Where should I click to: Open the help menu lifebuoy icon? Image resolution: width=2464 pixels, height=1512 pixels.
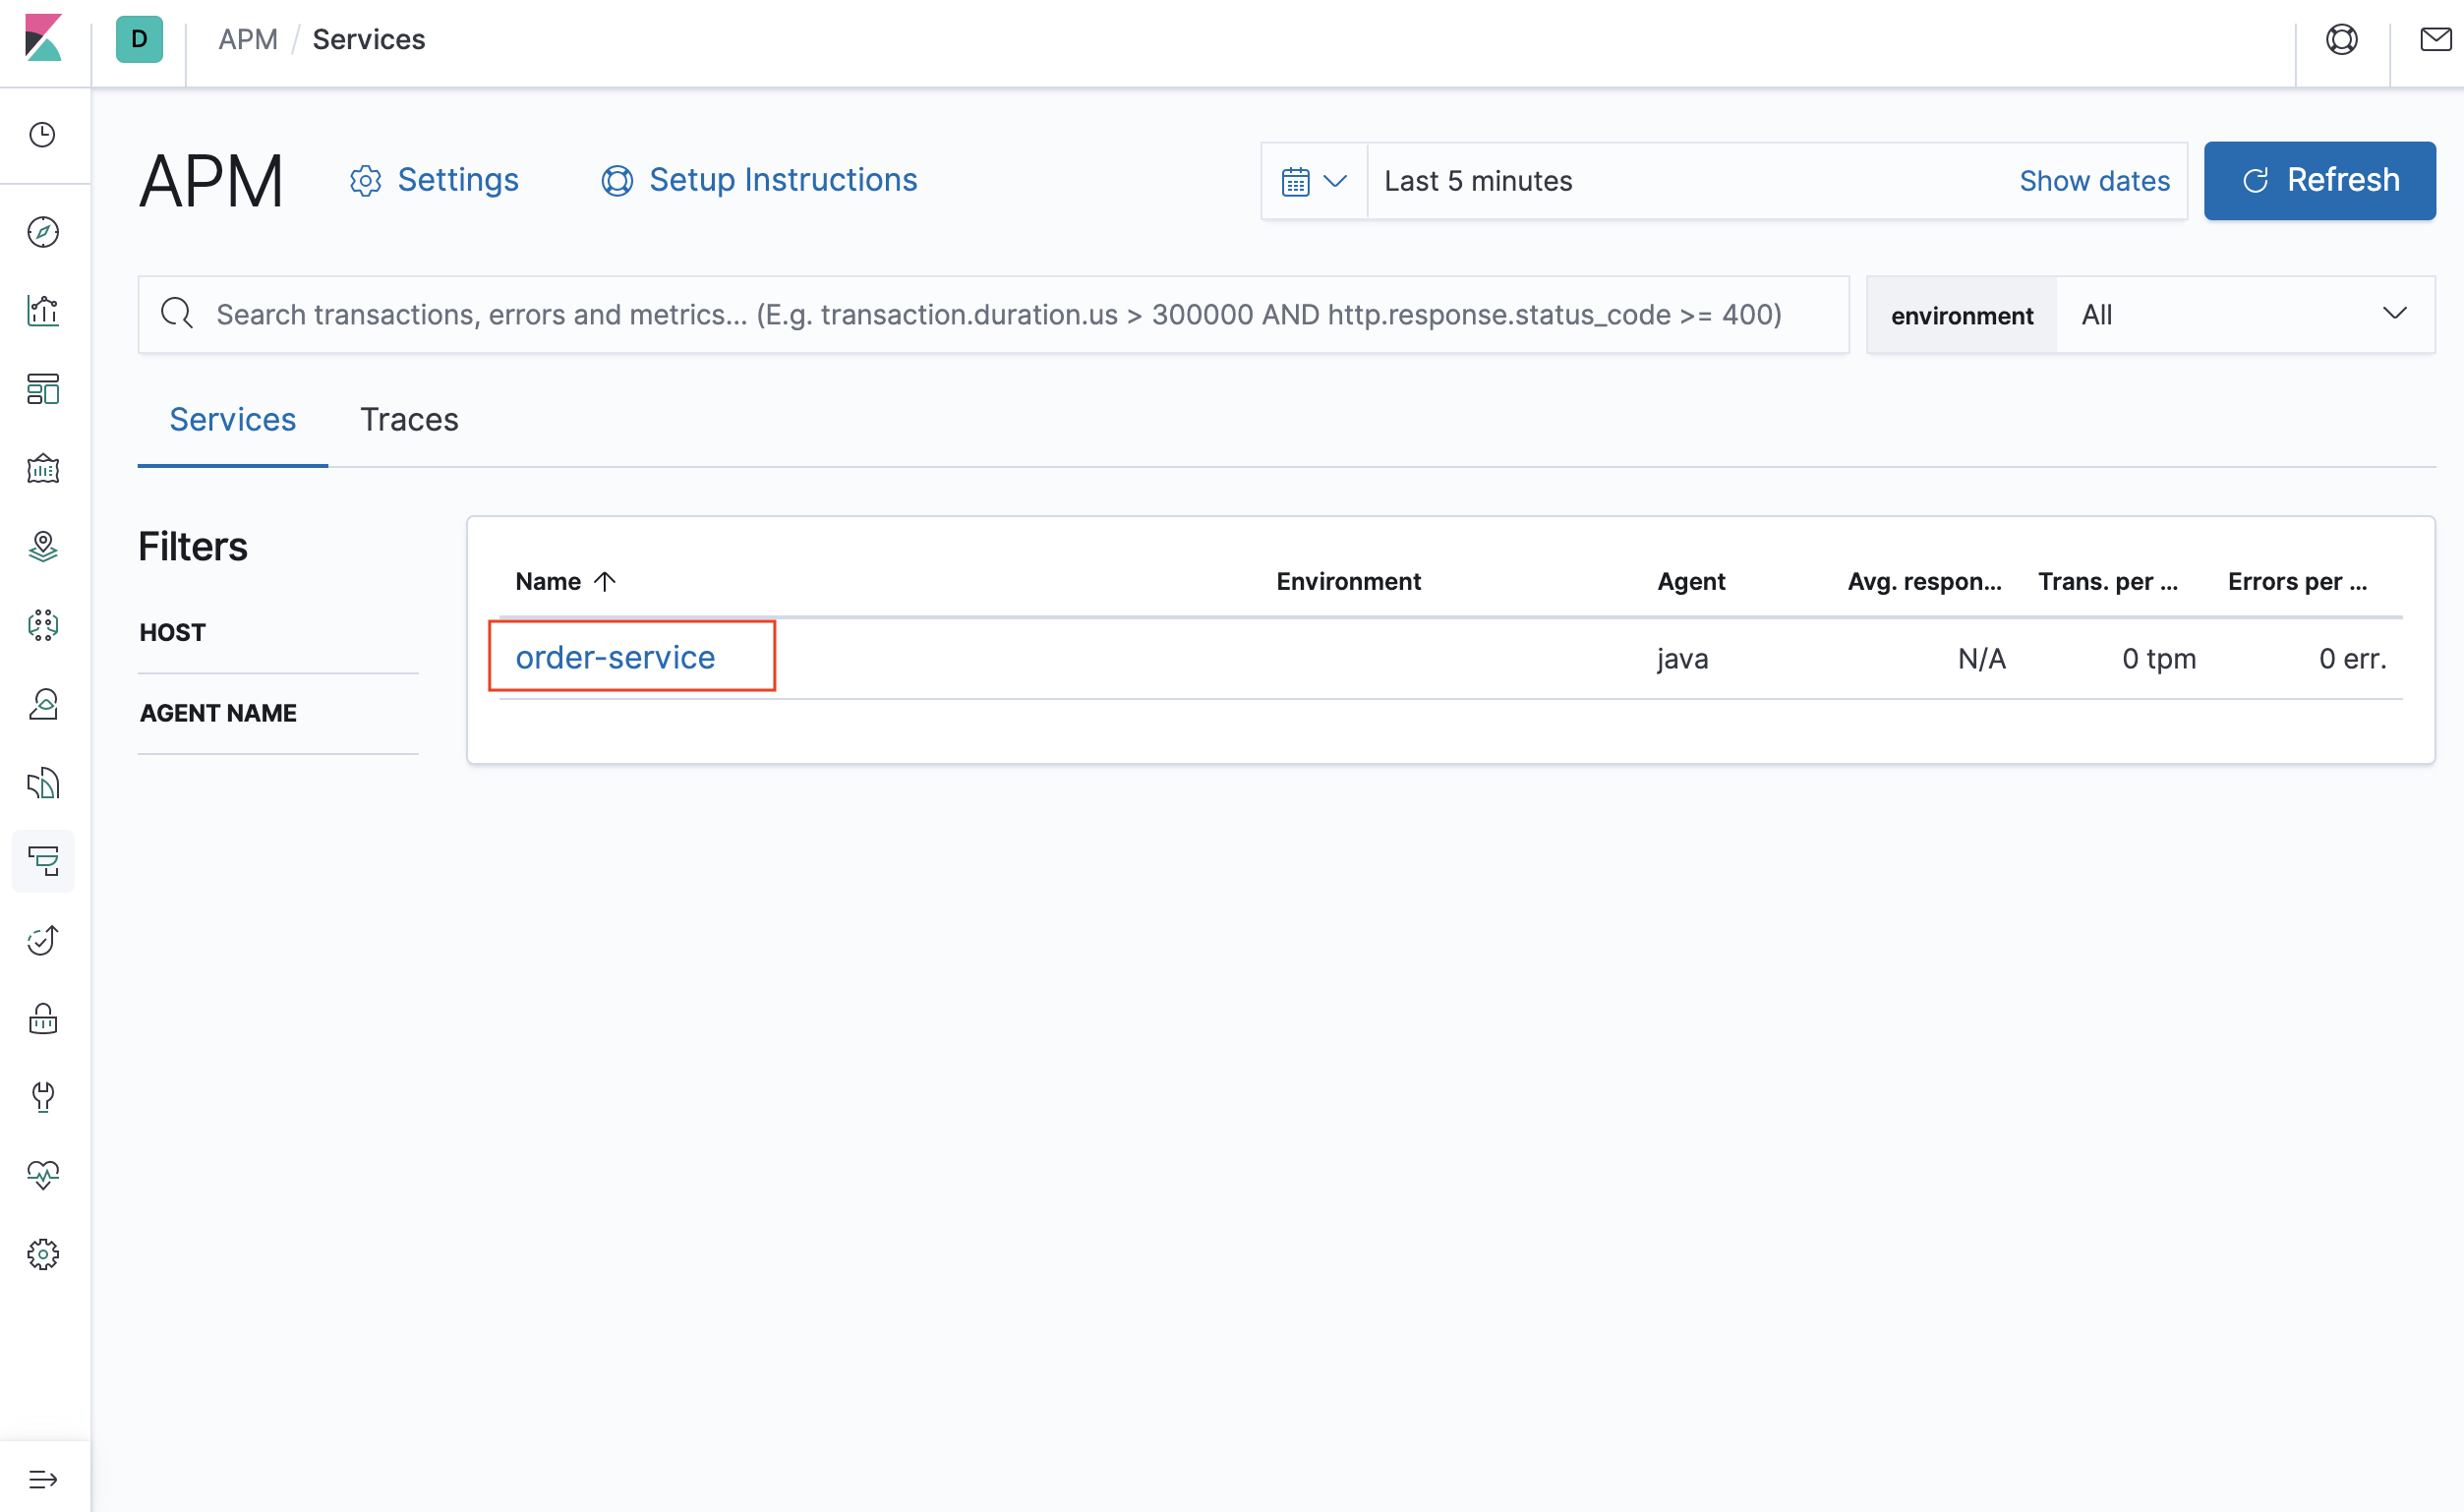2341,40
